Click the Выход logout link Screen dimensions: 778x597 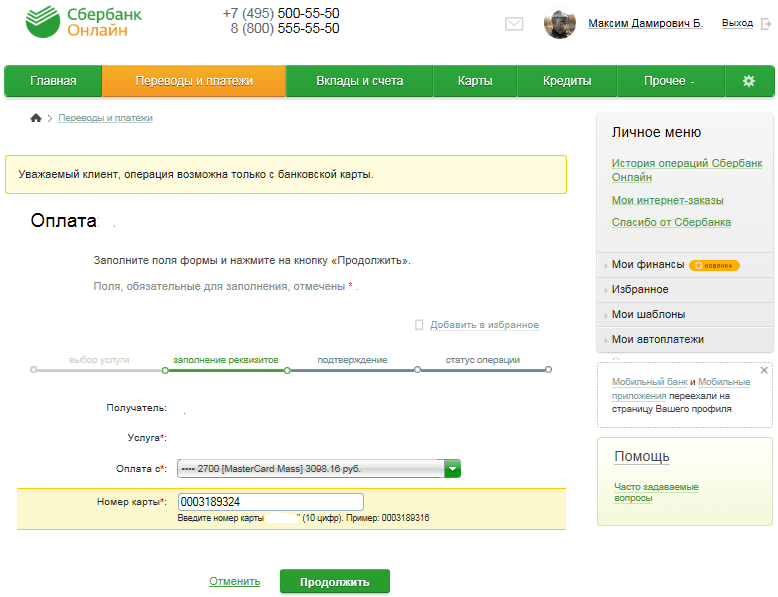737,23
